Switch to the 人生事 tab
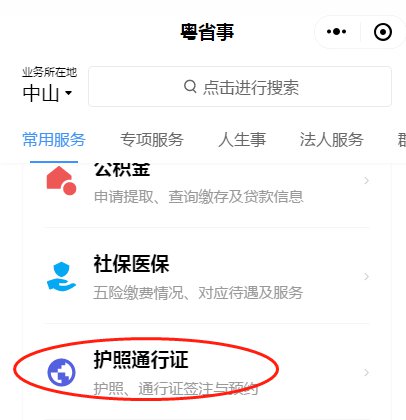The width and height of the screenshot is (406, 420). point(242,139)
